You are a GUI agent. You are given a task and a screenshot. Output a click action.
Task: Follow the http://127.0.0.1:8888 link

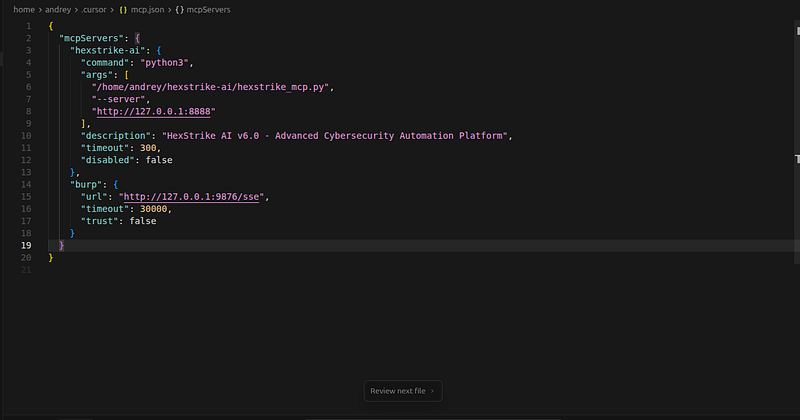pyautogui.click(x=154, y=111)
